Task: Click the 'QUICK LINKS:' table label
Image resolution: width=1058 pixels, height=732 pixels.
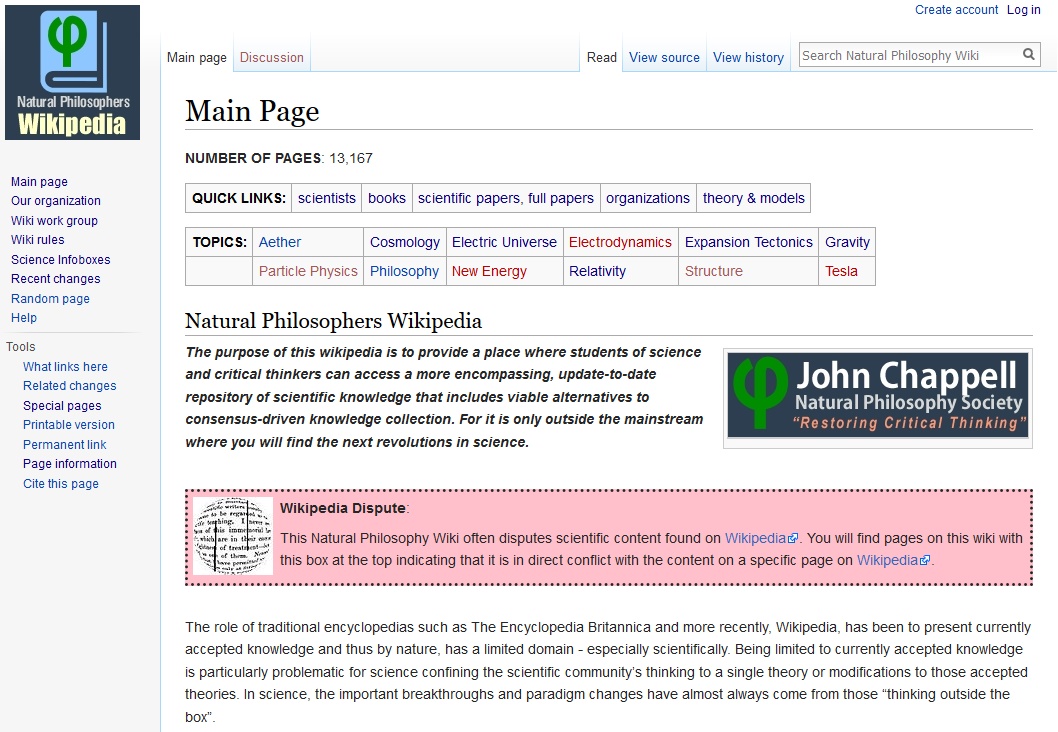Action: pos(239,198)
